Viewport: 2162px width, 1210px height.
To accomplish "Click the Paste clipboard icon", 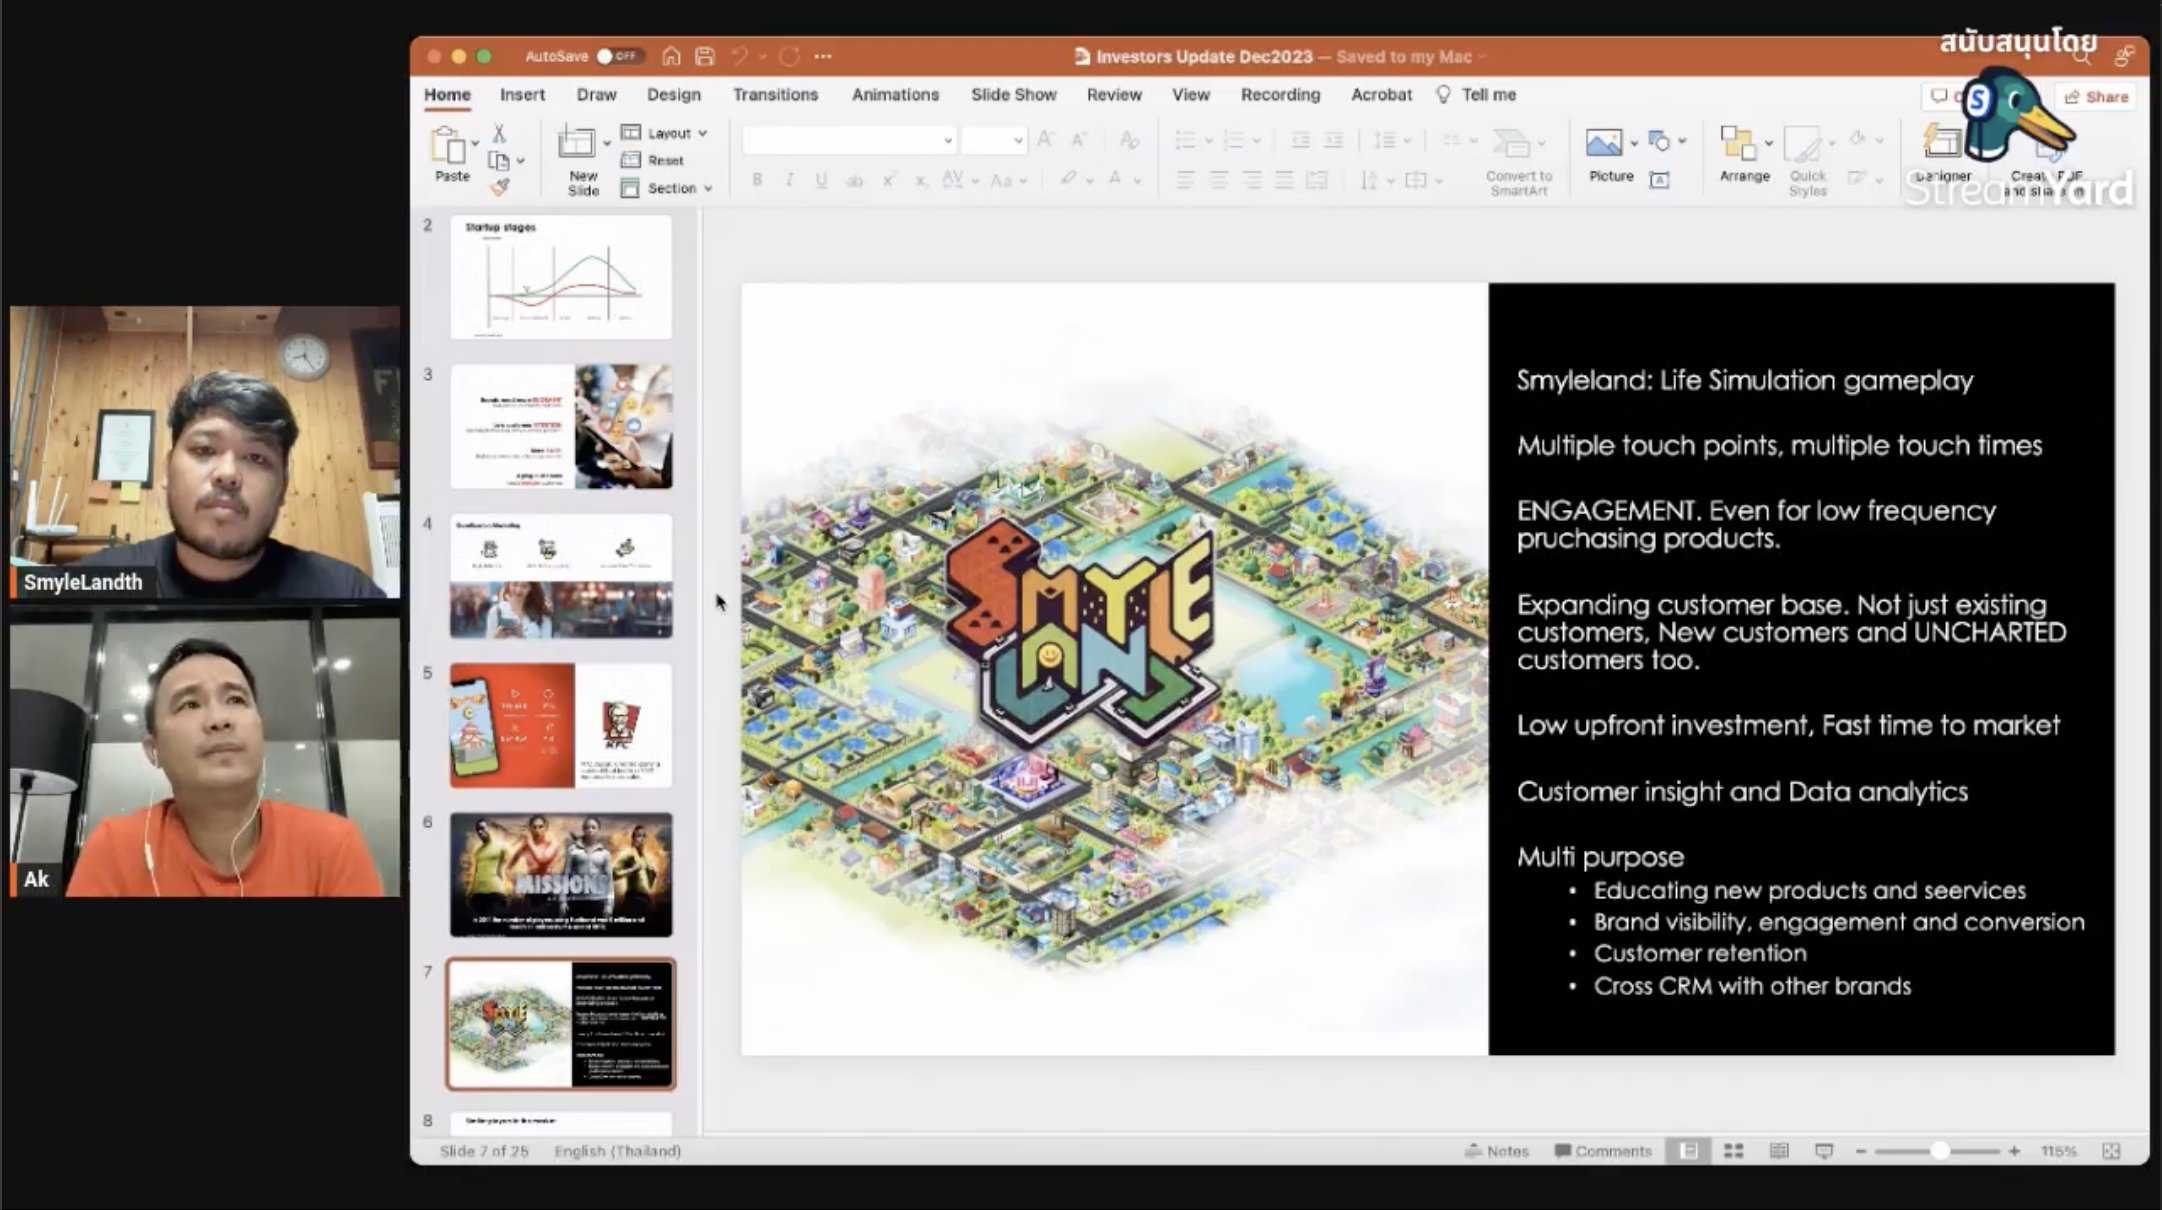I will [x=449, y=146].
